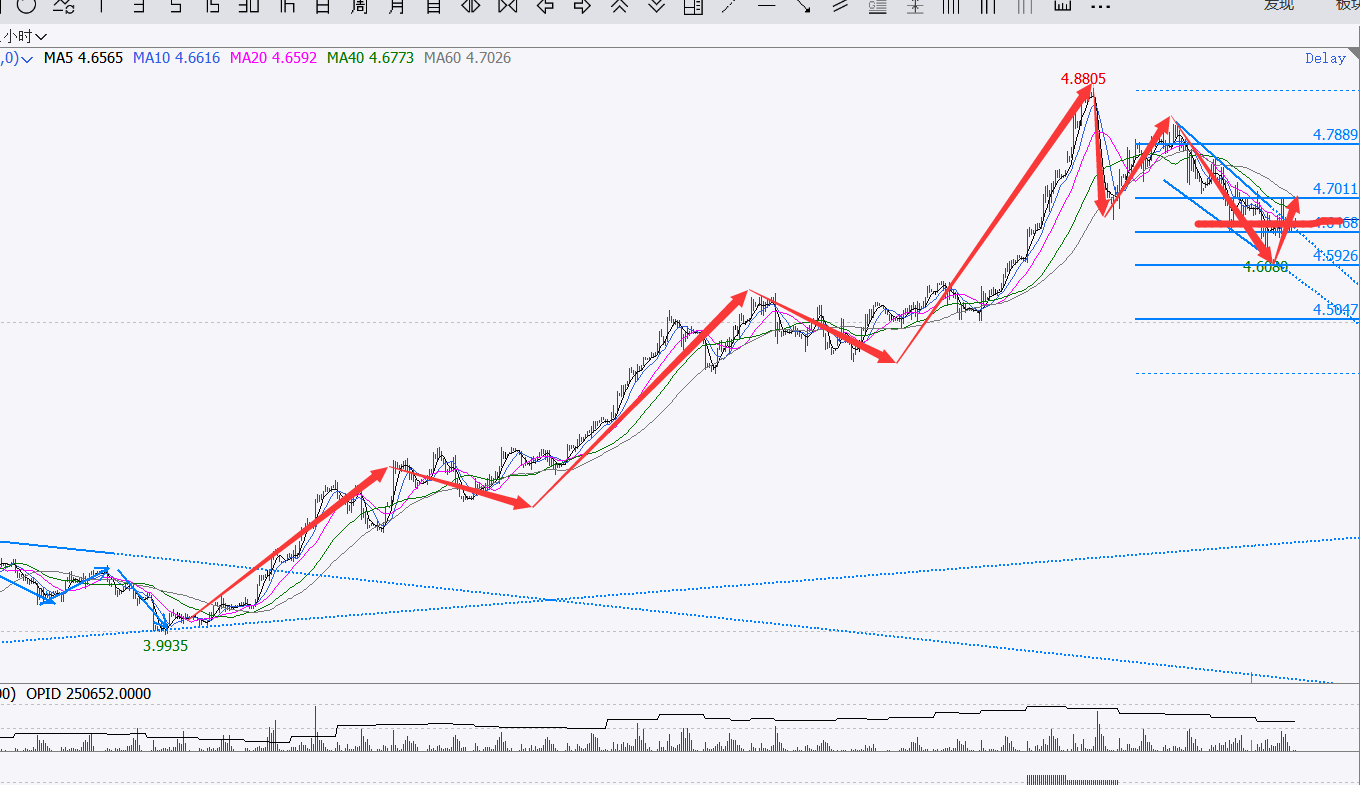Move the chart left with the left arrow
The height and width of the screenshot is (785, 1360).
(x=545, y=6)
